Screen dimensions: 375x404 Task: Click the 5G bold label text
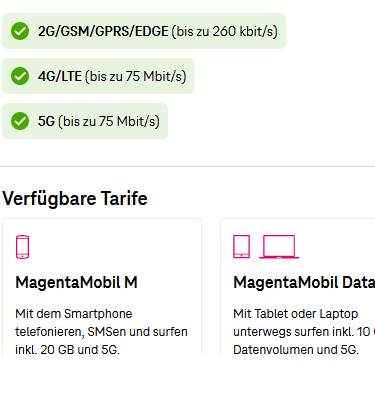click(46, 121)
